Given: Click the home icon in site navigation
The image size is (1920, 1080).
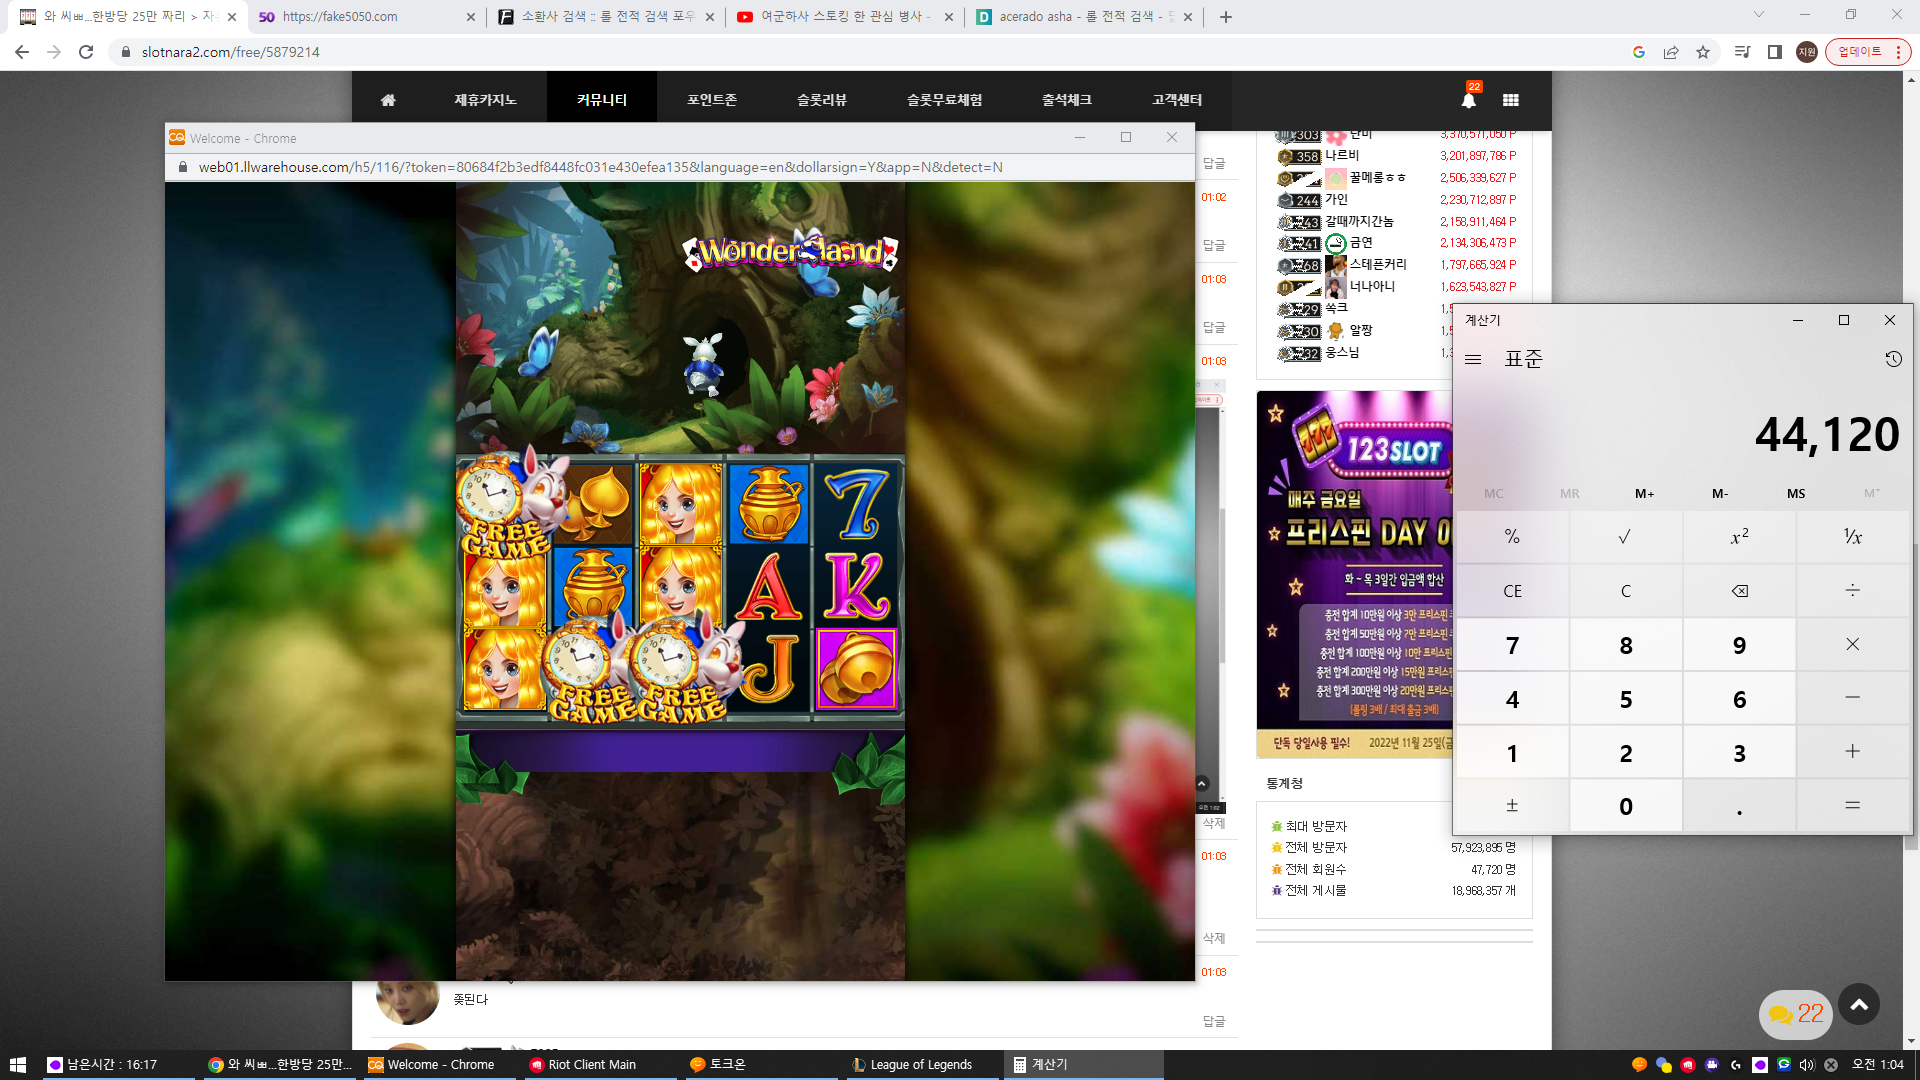Looking at the screenshot, I should pos(388,100).
